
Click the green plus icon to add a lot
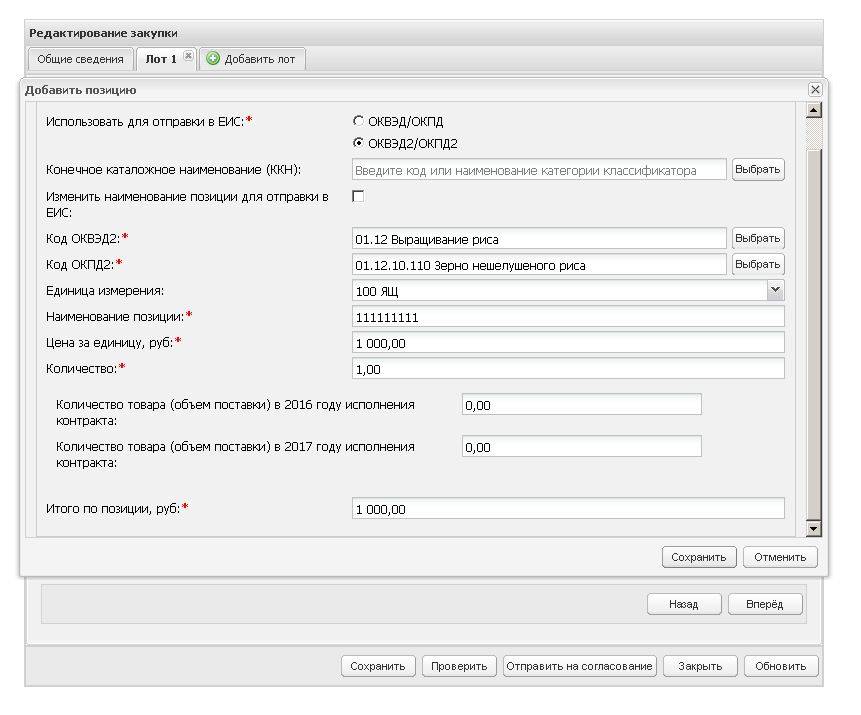click(x=213, y=59)
